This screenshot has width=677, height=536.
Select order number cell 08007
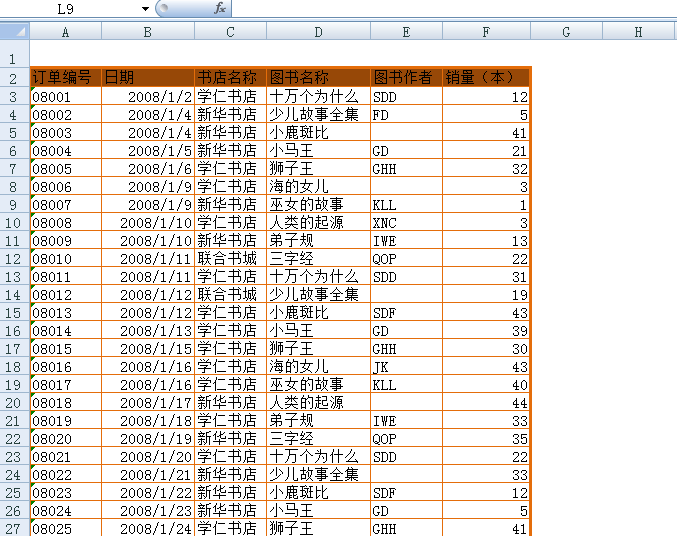coord(66,204)
